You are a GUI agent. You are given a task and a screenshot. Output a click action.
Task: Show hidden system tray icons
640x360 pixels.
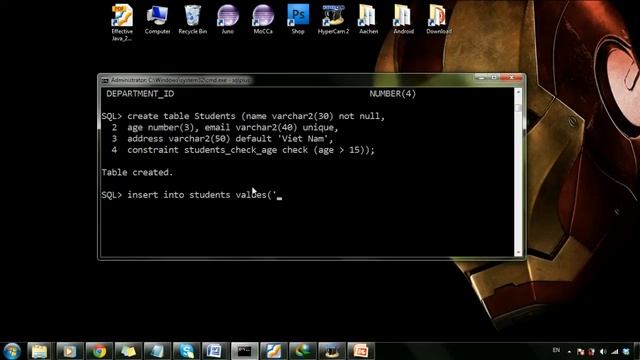(569, 351)
